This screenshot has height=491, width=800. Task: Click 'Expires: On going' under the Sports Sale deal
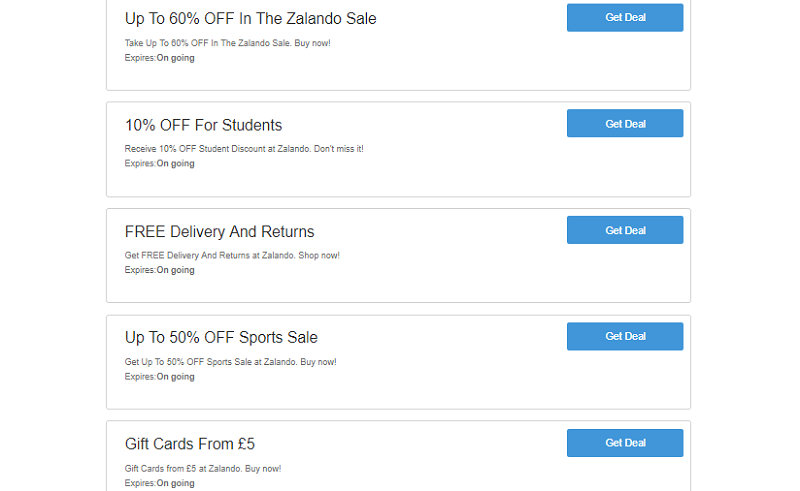click(x=159, y=377)
